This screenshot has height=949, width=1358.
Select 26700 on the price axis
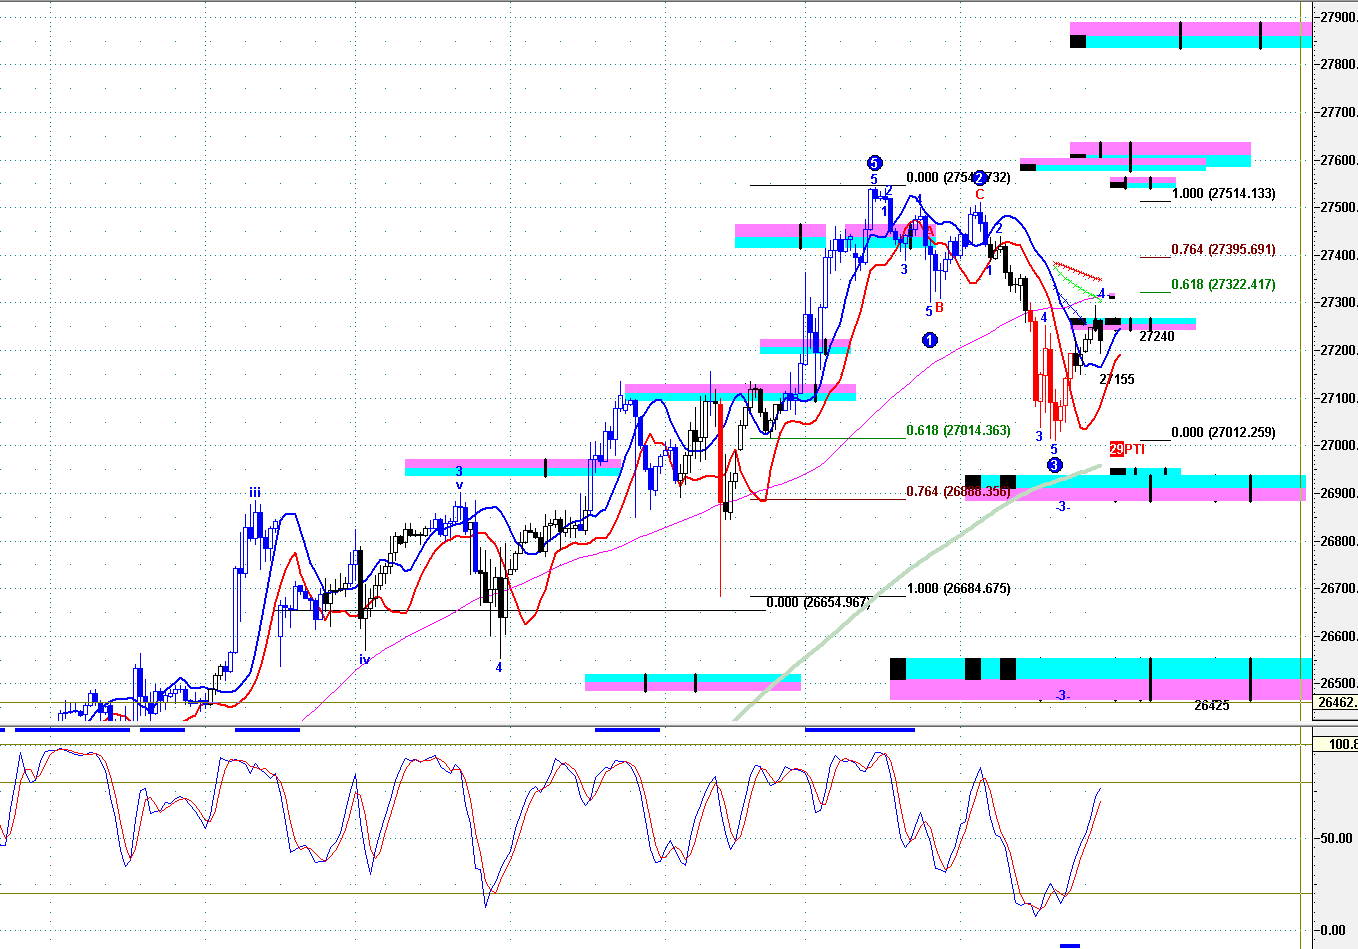coord(1338,589)
